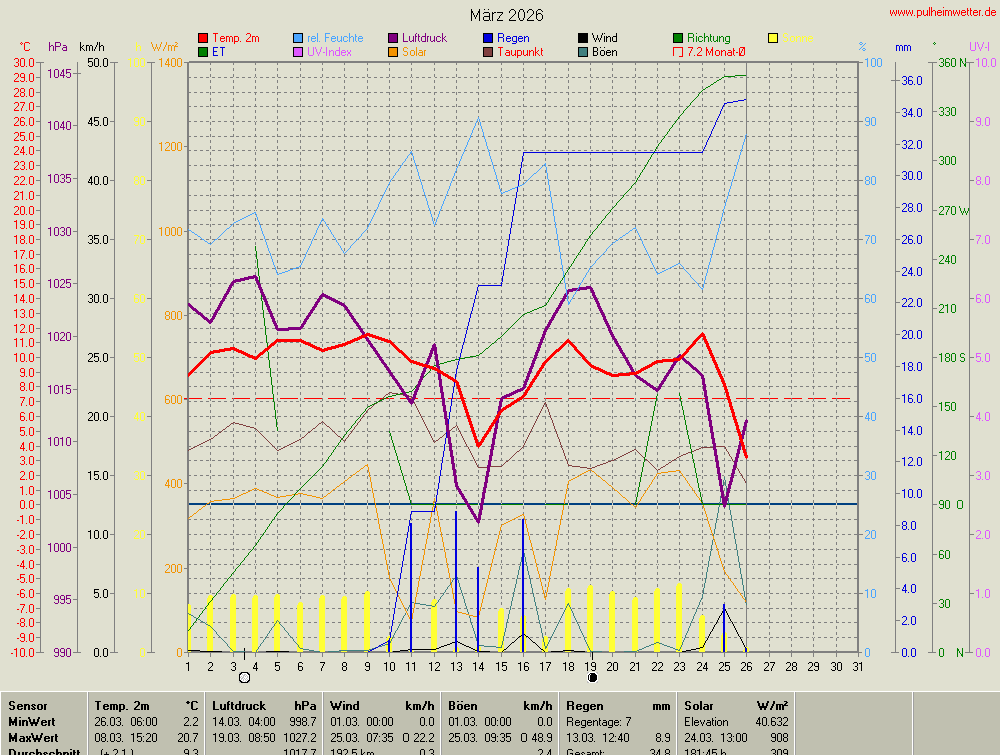The height and width of the screenshot is (755, 1000).
Task: Click the green Richtung legend square
Action: pos(678,38)
